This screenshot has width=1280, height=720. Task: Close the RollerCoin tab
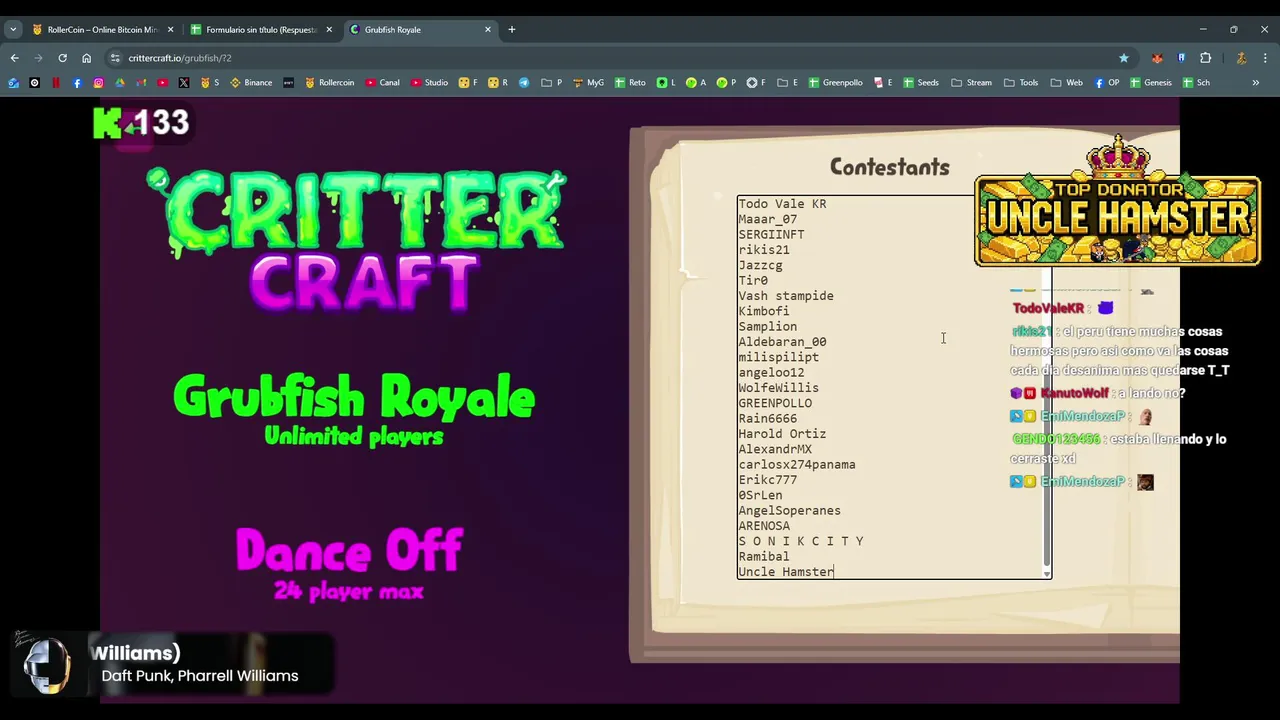170,29
